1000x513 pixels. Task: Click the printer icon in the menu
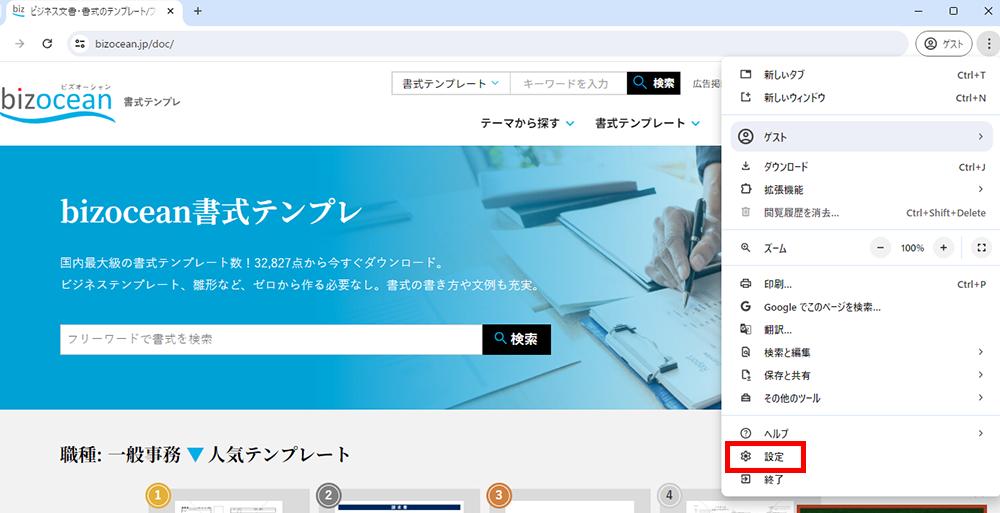(x=746, y=284)
